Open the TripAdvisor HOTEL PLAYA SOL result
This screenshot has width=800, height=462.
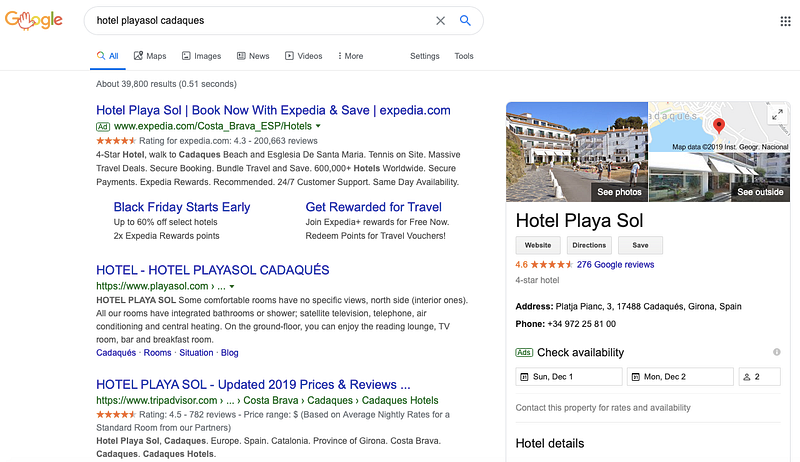tap(253, 384)
